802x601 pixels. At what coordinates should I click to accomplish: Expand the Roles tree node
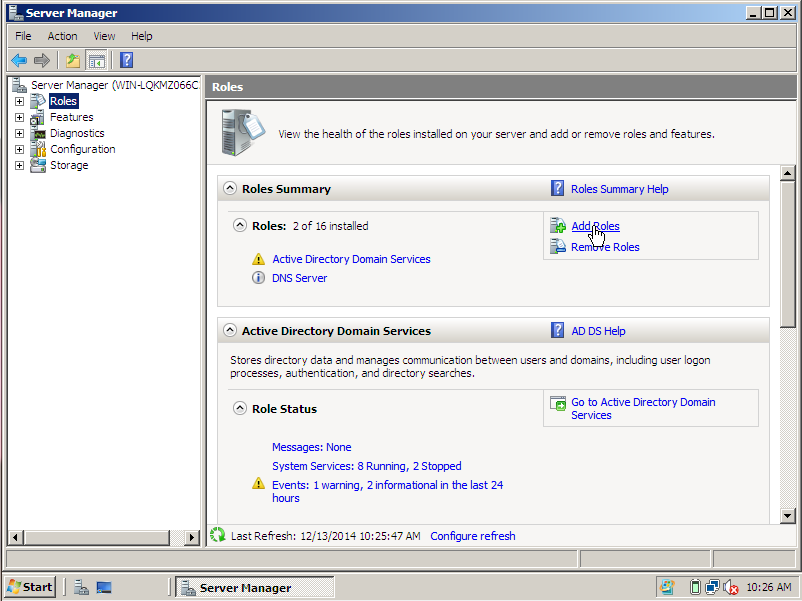pyautogui.click(x=19, y=101)
